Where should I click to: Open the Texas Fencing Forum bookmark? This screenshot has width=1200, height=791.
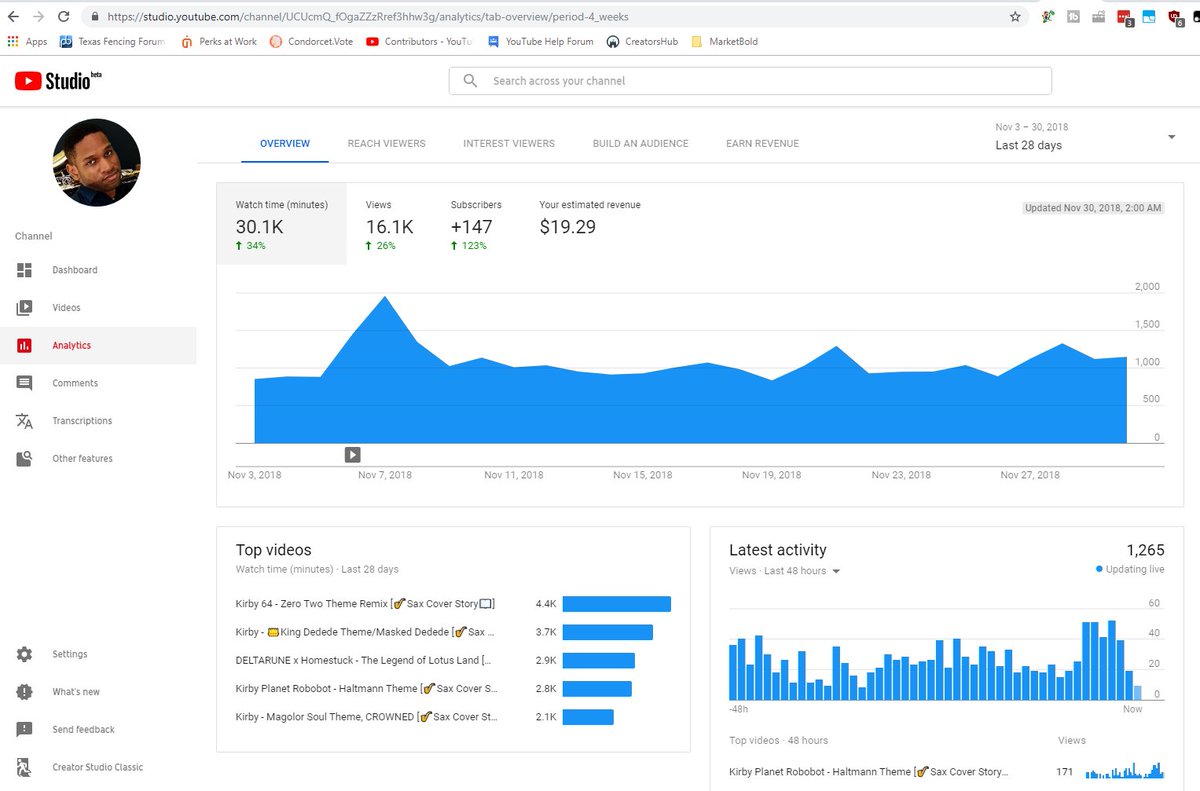pyautogui.click(x=112, y=42)
